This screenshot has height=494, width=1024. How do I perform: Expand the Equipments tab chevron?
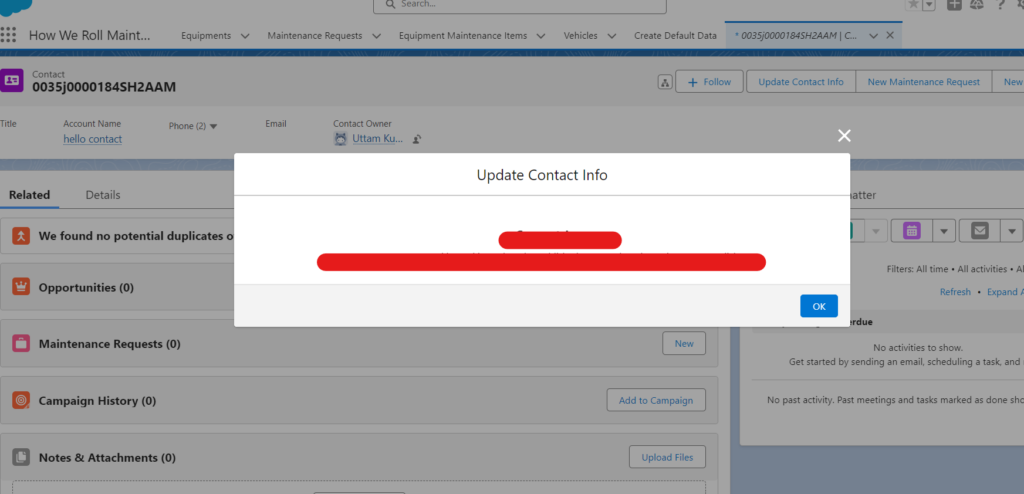[245, 36]
